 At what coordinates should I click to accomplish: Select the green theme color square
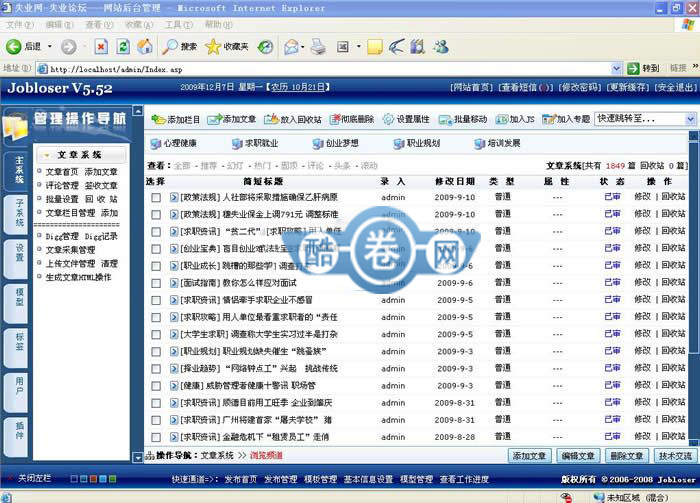[112, 479]
